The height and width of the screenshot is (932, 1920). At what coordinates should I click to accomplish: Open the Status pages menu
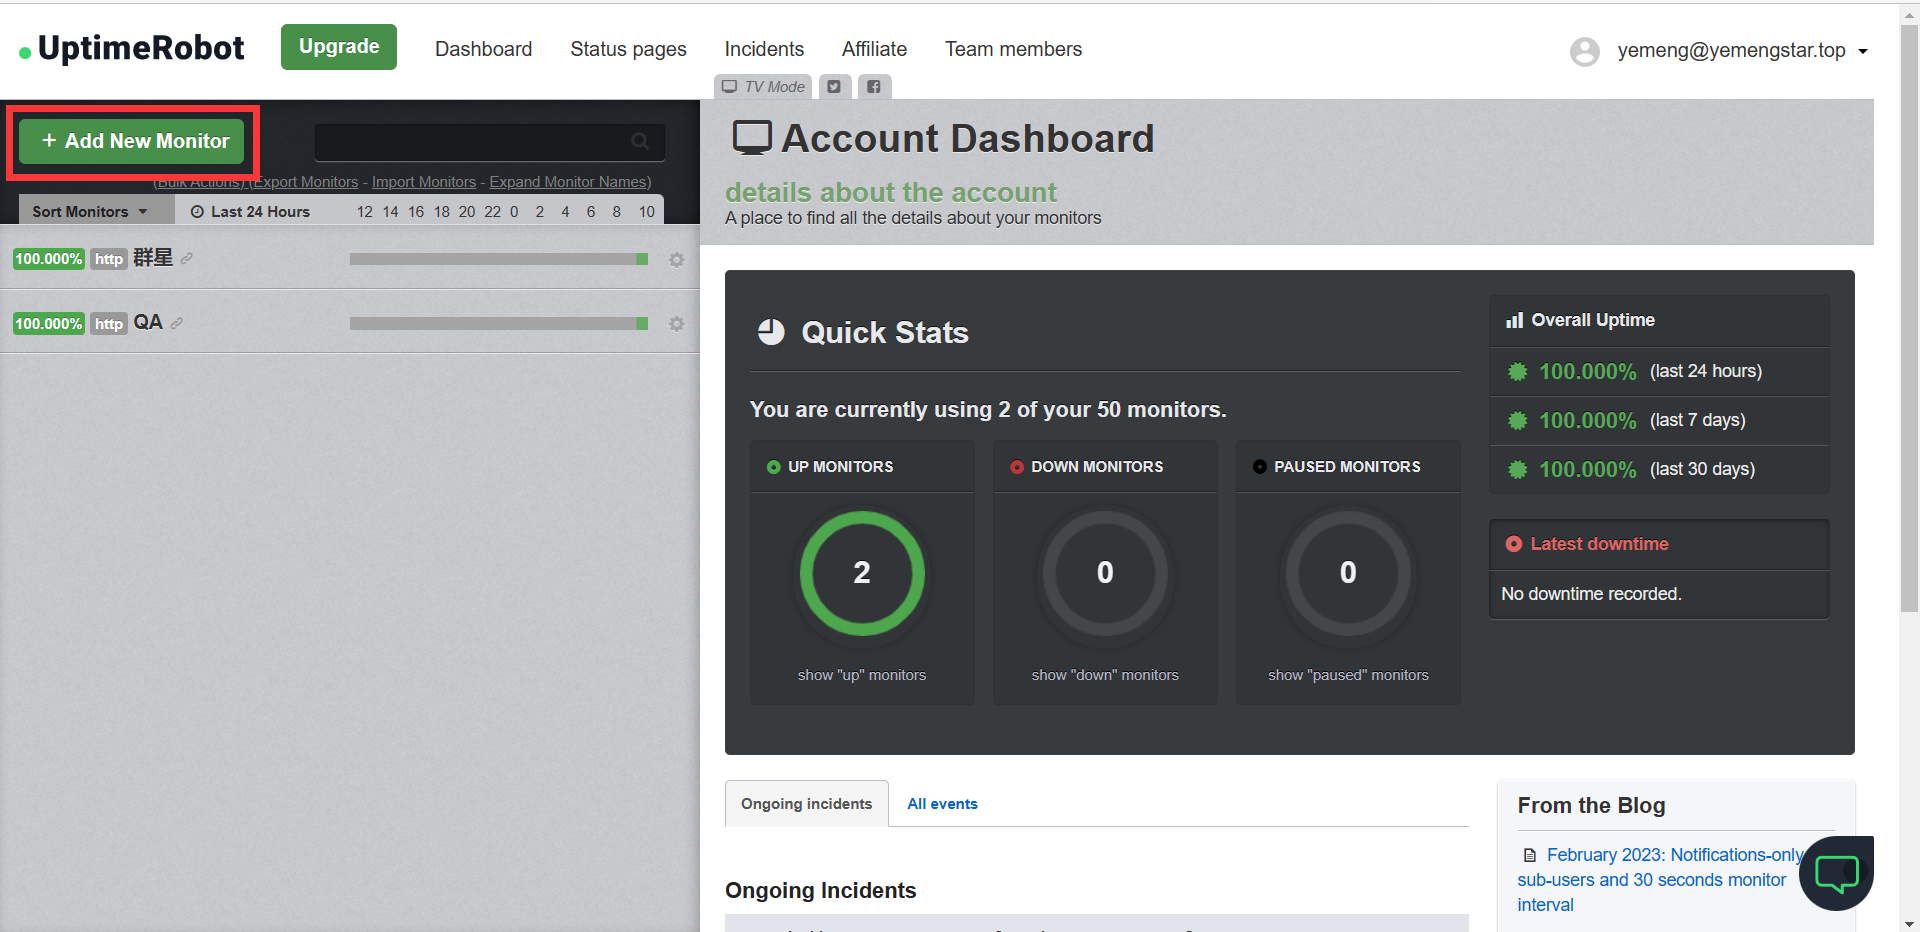[x=628, y=49]
